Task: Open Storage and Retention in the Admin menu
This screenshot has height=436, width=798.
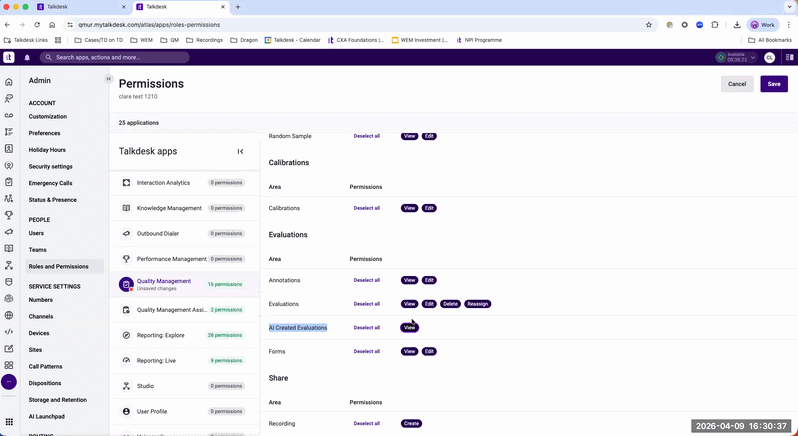Action: [x=58, y=400]
